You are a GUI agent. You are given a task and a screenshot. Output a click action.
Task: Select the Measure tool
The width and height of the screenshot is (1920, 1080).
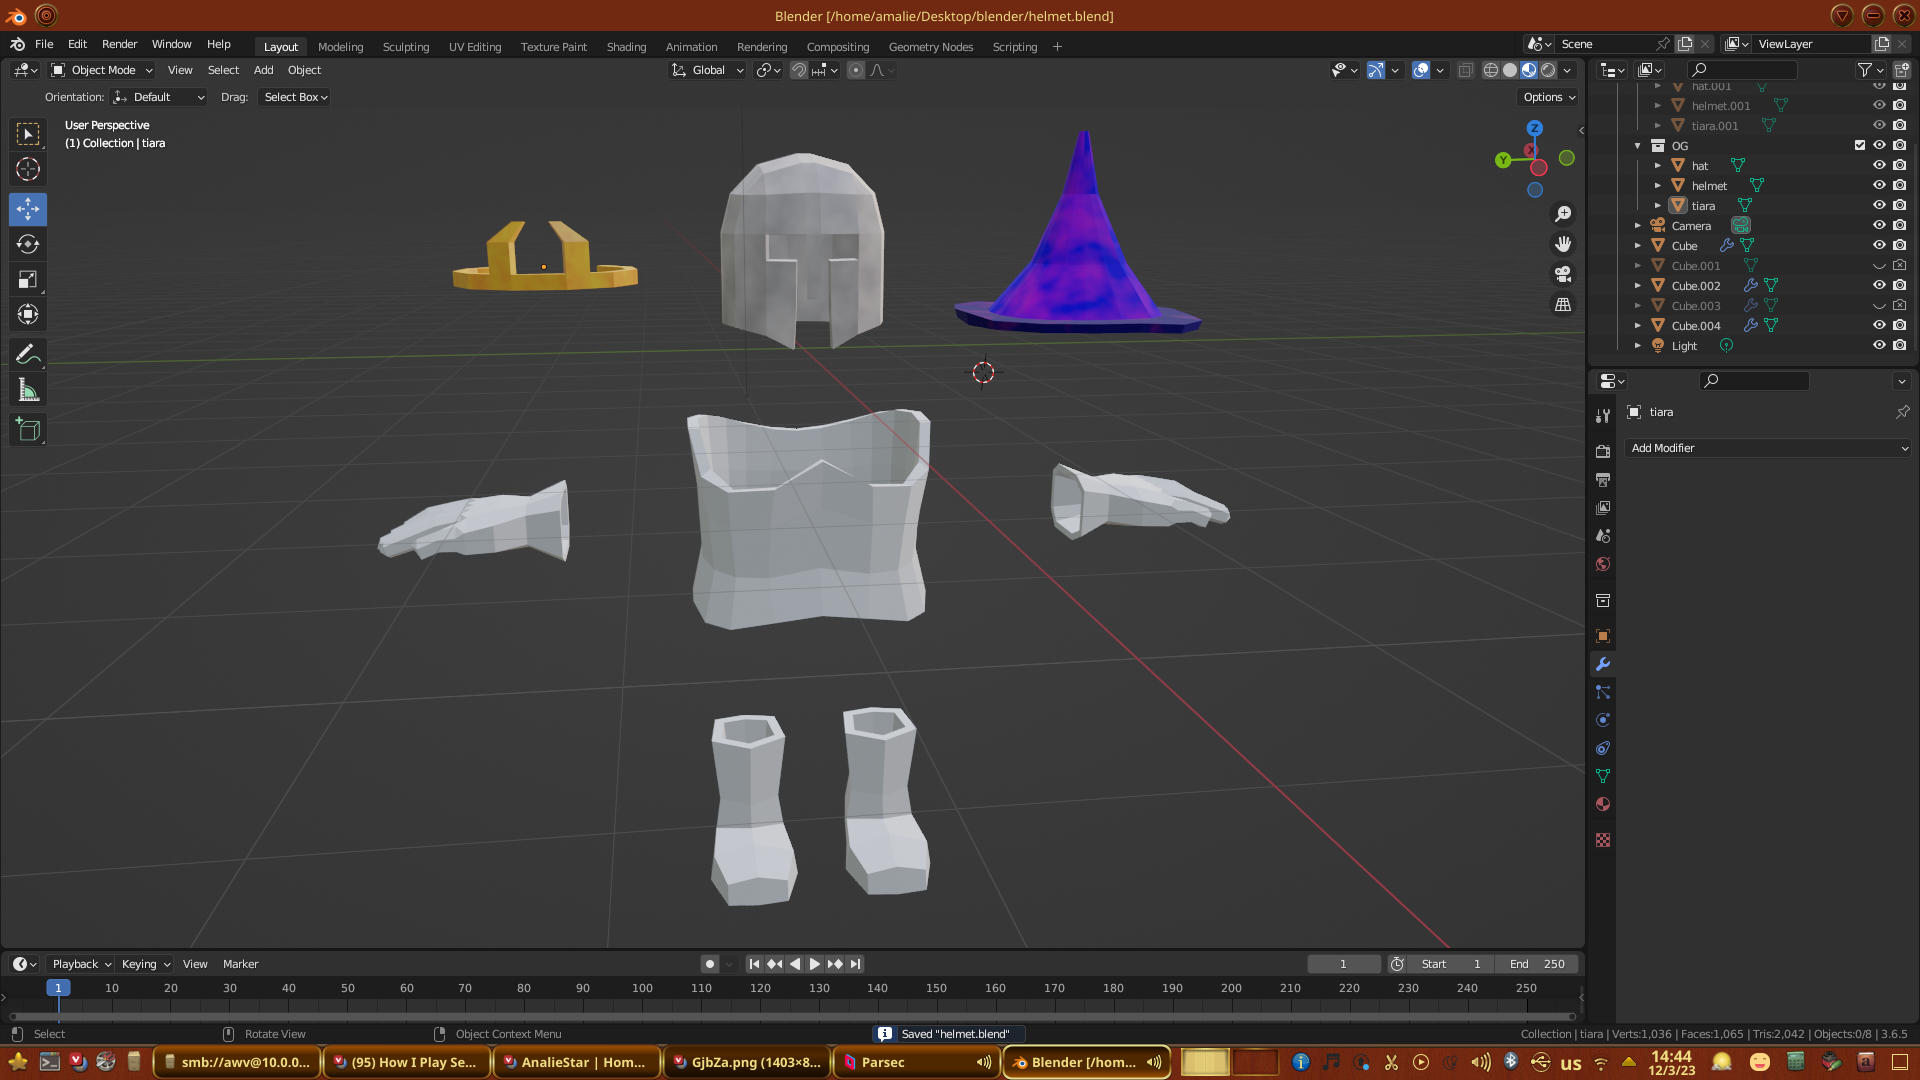[28, 391]
